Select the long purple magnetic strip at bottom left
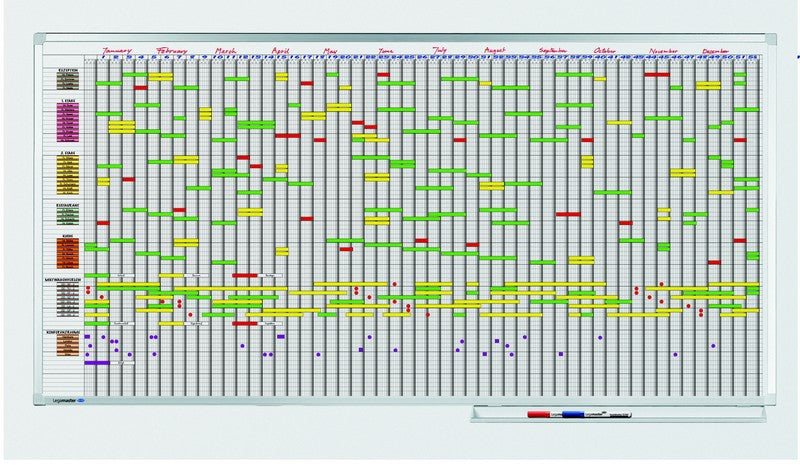Screen dimensions: 800x465 (97, 363)
